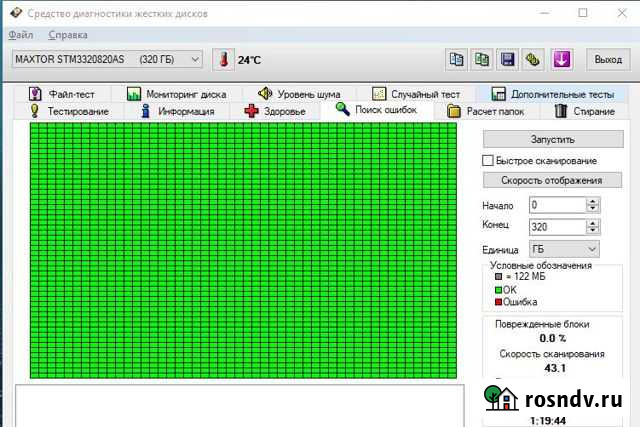Enable the Быстрое сканирование checkbox
Image resolution: width=640 pixels, height=427 pixels.
point(489,161)
